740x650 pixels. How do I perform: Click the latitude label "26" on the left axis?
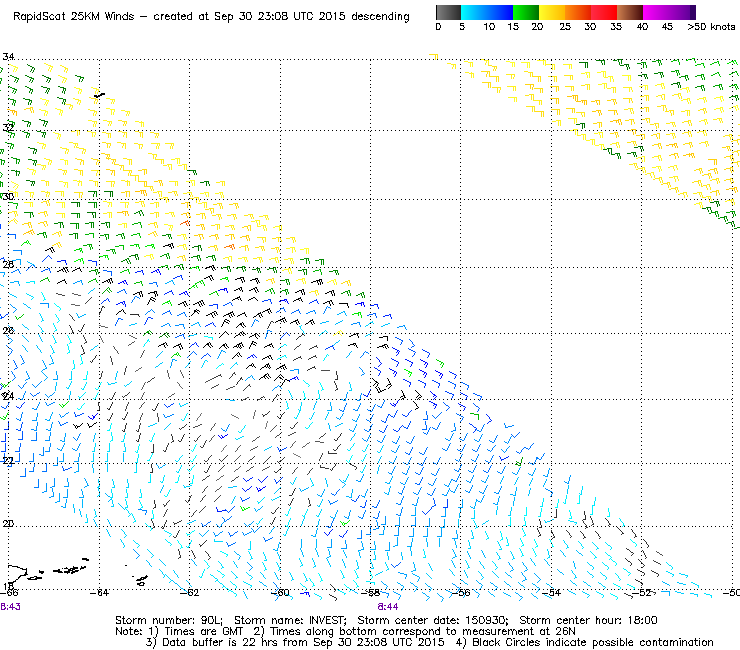(x=8, y=330)
